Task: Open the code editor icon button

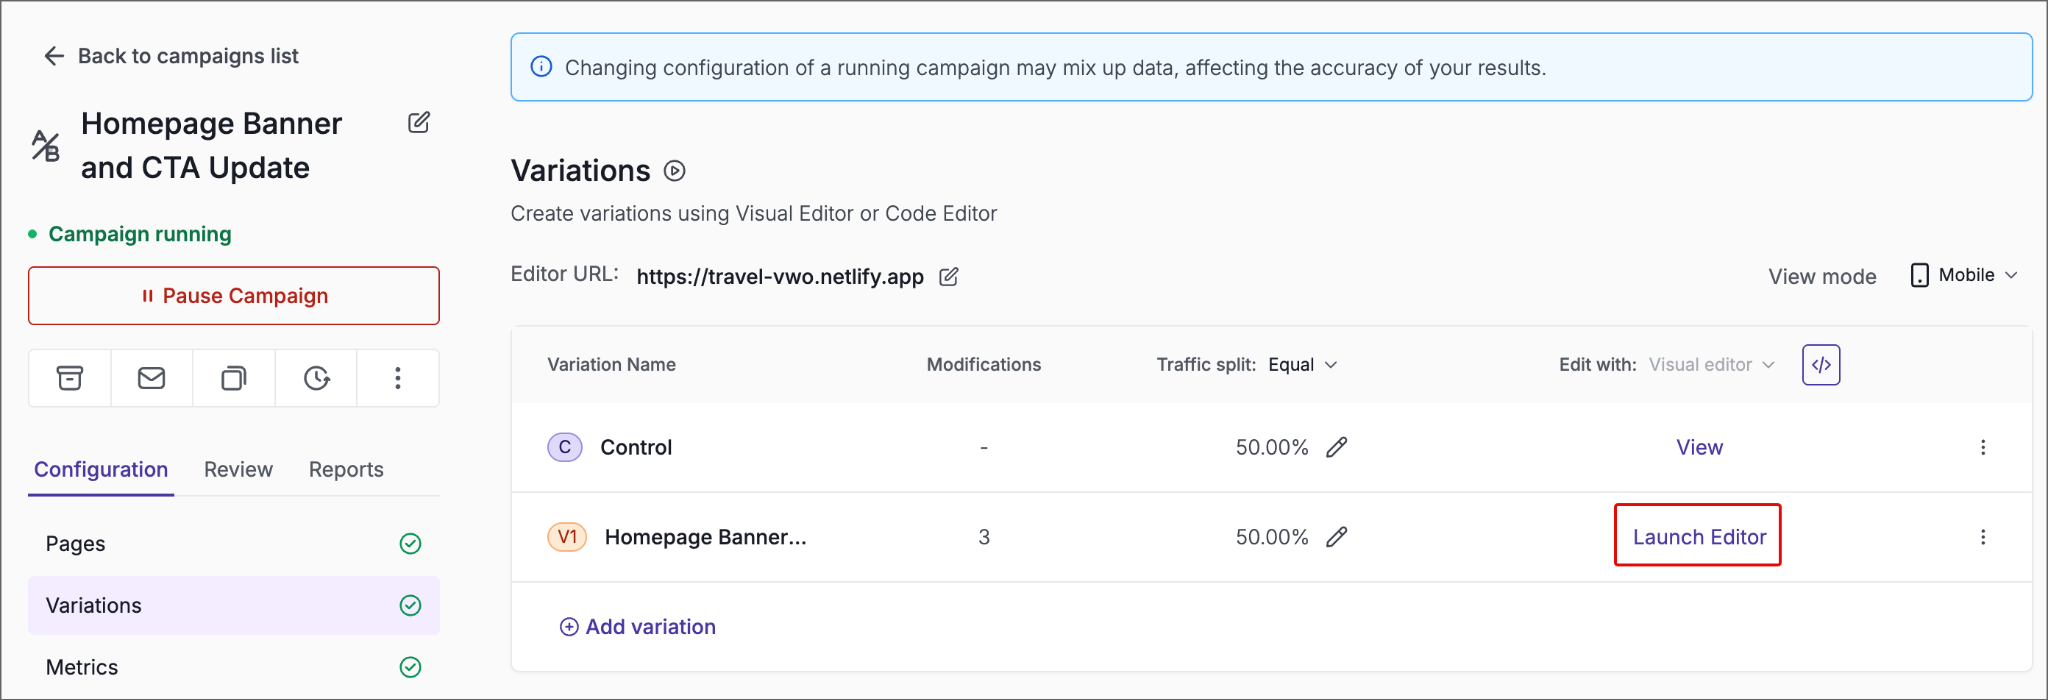Action: (x=1821, y=365)
